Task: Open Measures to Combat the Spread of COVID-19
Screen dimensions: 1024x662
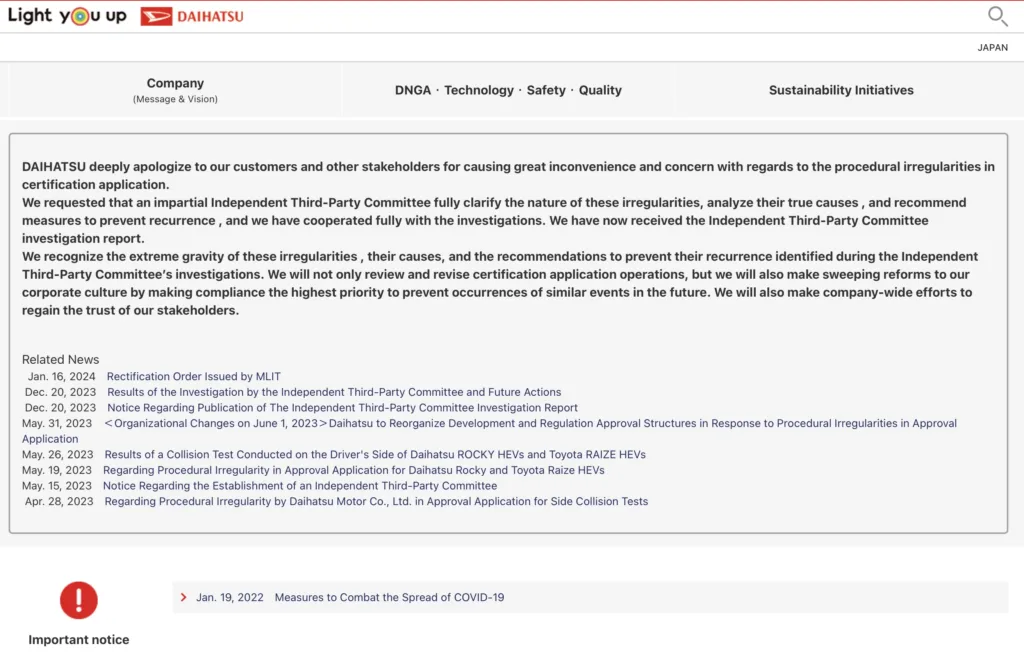Action: click(x=389, y=597)
